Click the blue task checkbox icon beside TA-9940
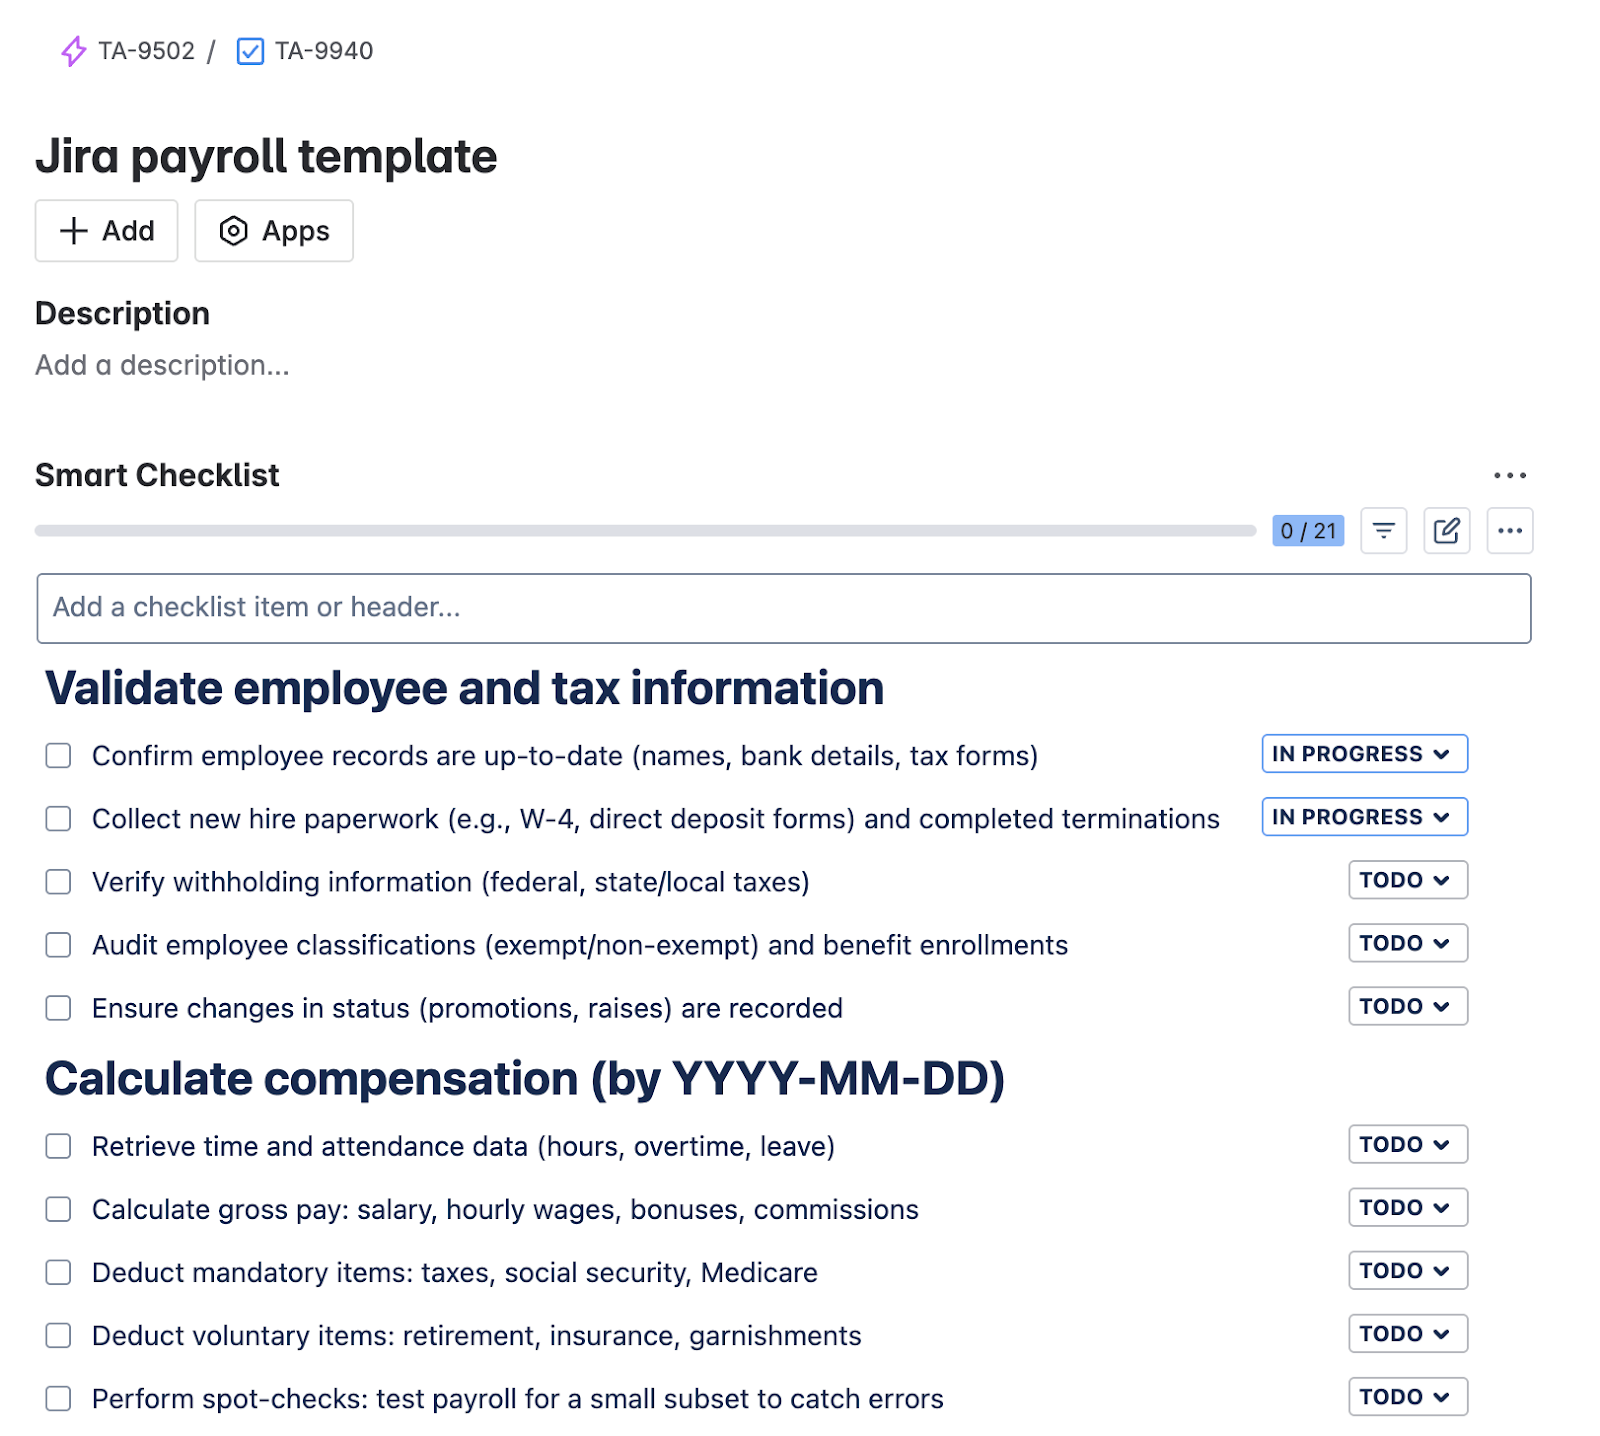The width and height of the screenshot is (1600, 1436). coord(250,51)
